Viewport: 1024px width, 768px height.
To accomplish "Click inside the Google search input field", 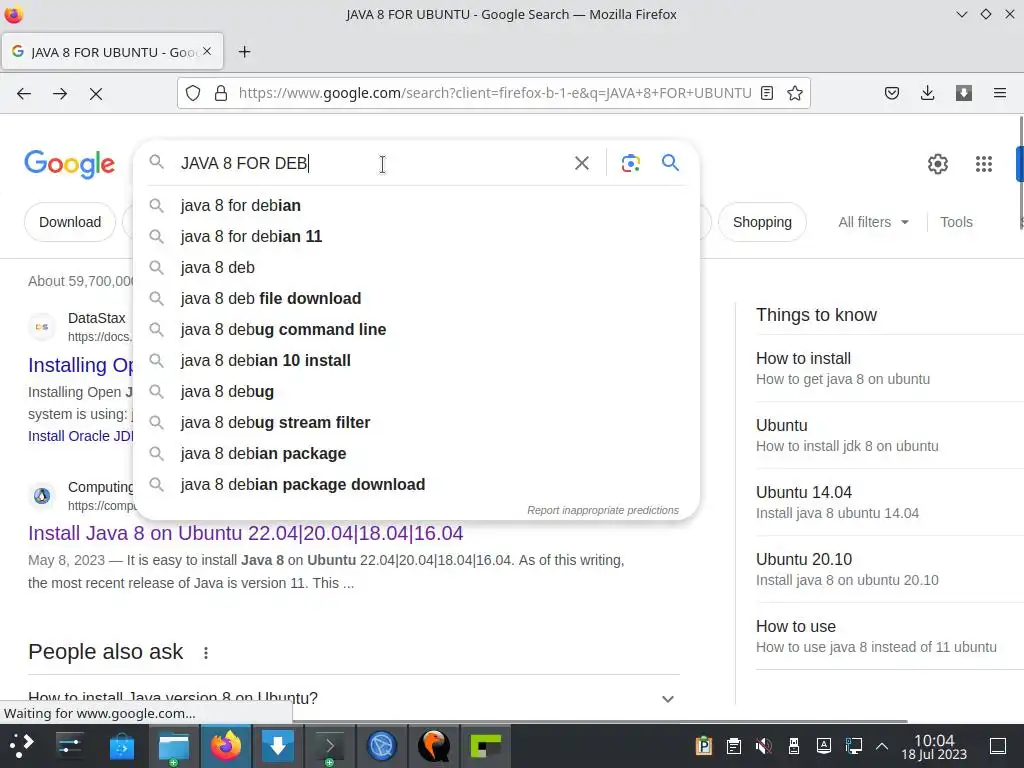I will [372, 163].
